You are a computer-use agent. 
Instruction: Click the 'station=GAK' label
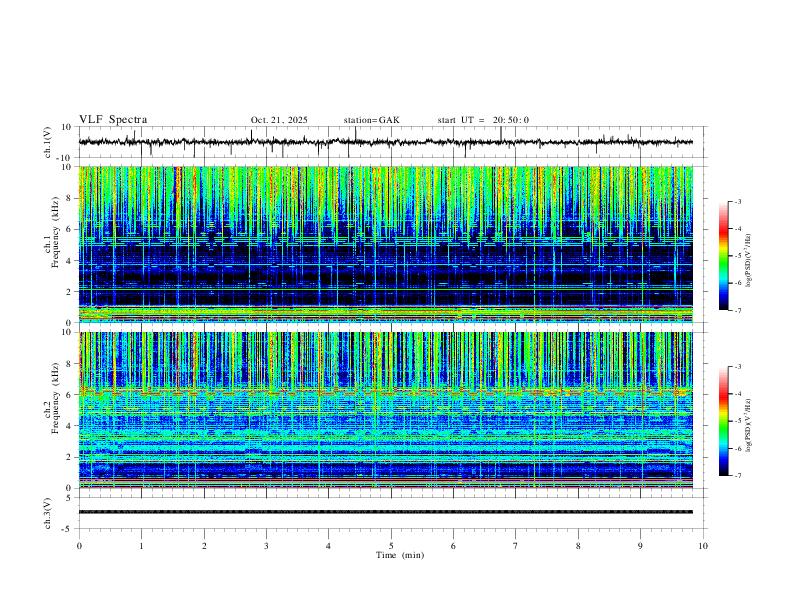pyautogui.click(x=371, y=120)
